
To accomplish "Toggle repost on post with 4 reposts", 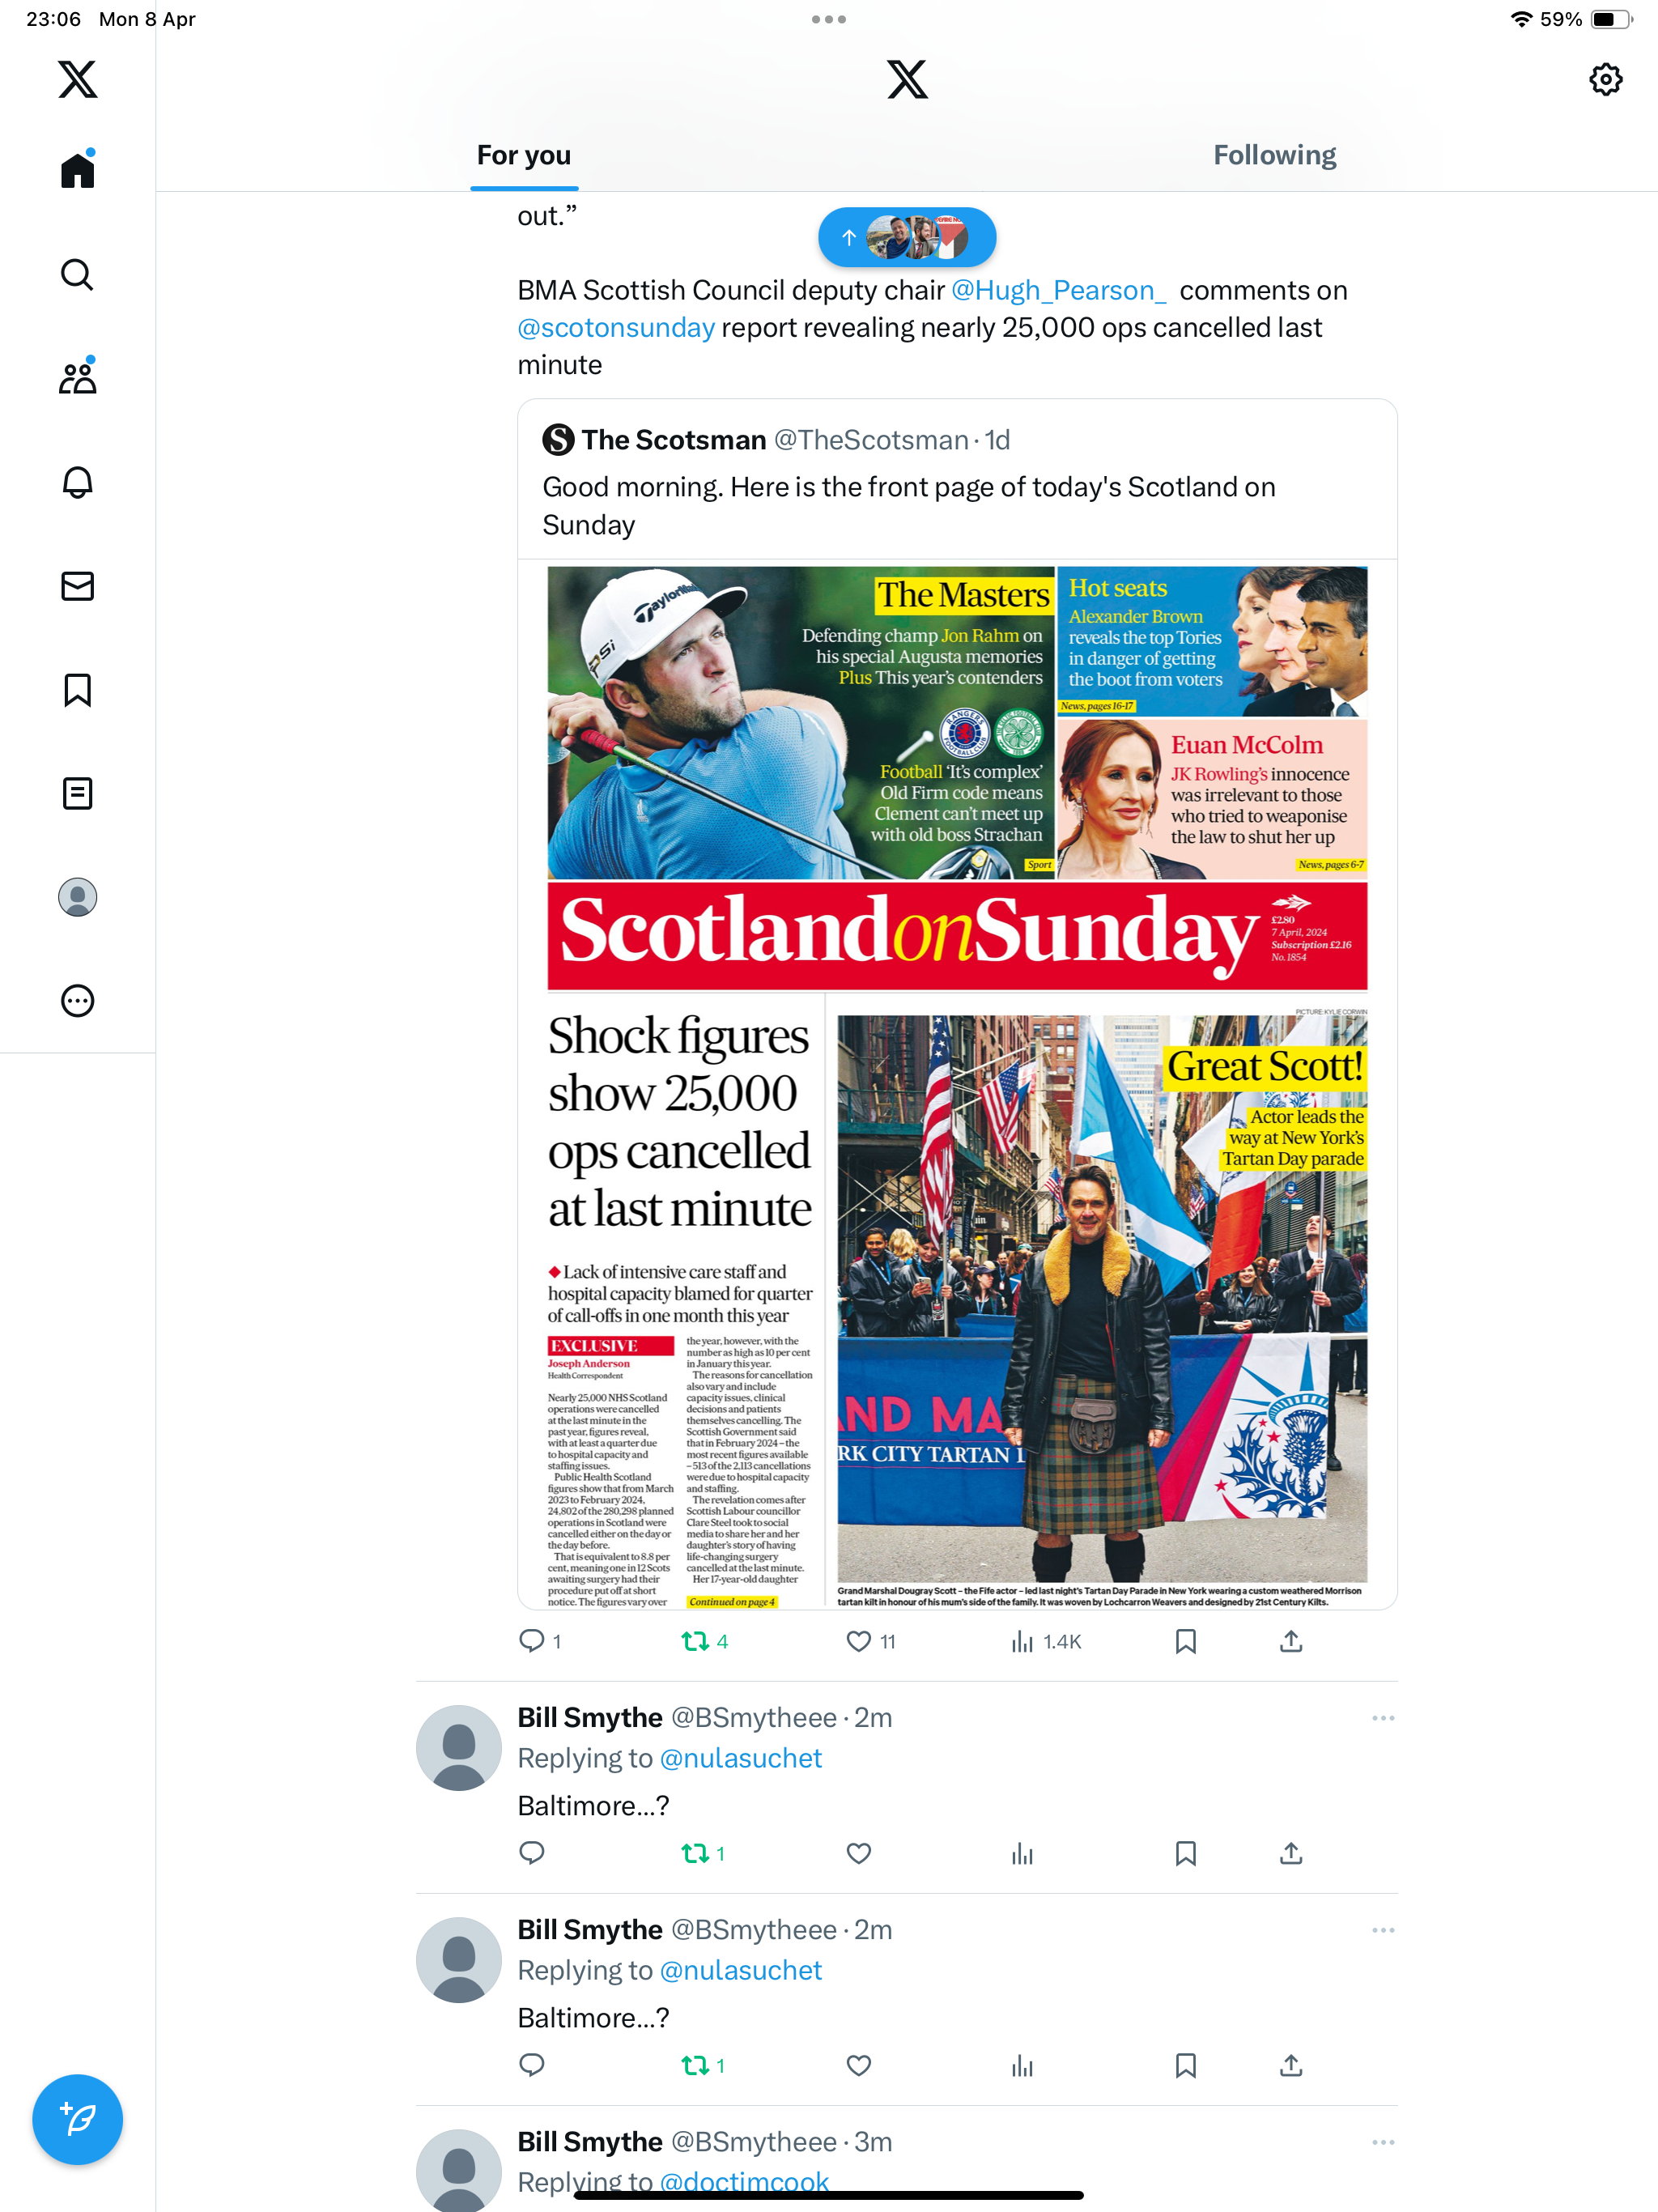I will pos(704,1641).
